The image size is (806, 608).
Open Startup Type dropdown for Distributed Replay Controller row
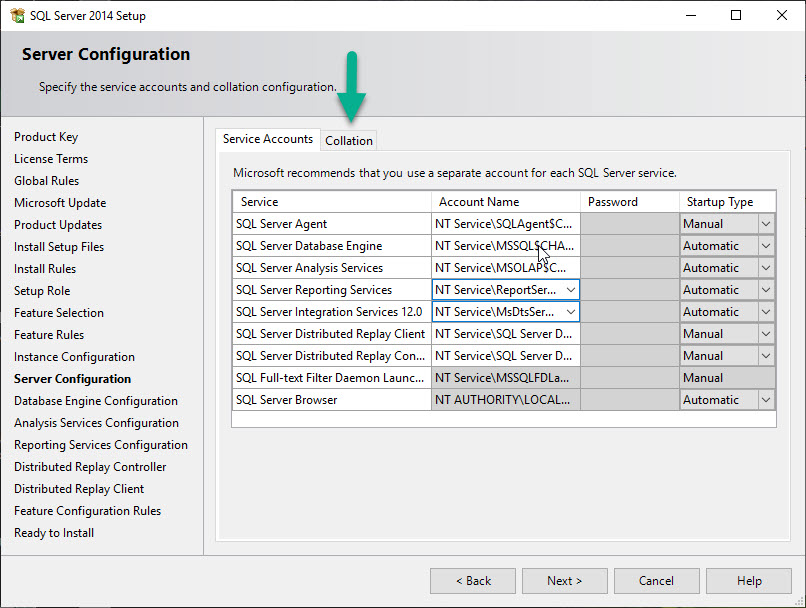(766, 356)
